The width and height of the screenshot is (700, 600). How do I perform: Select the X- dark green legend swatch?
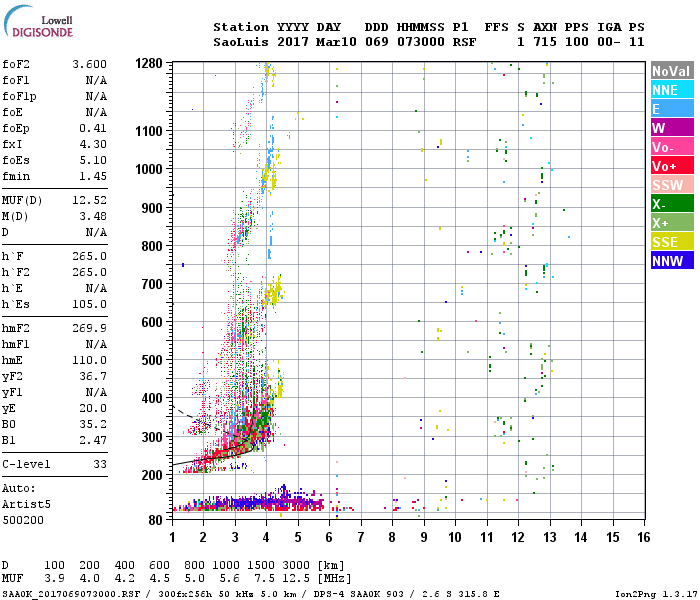coord(672,204)
